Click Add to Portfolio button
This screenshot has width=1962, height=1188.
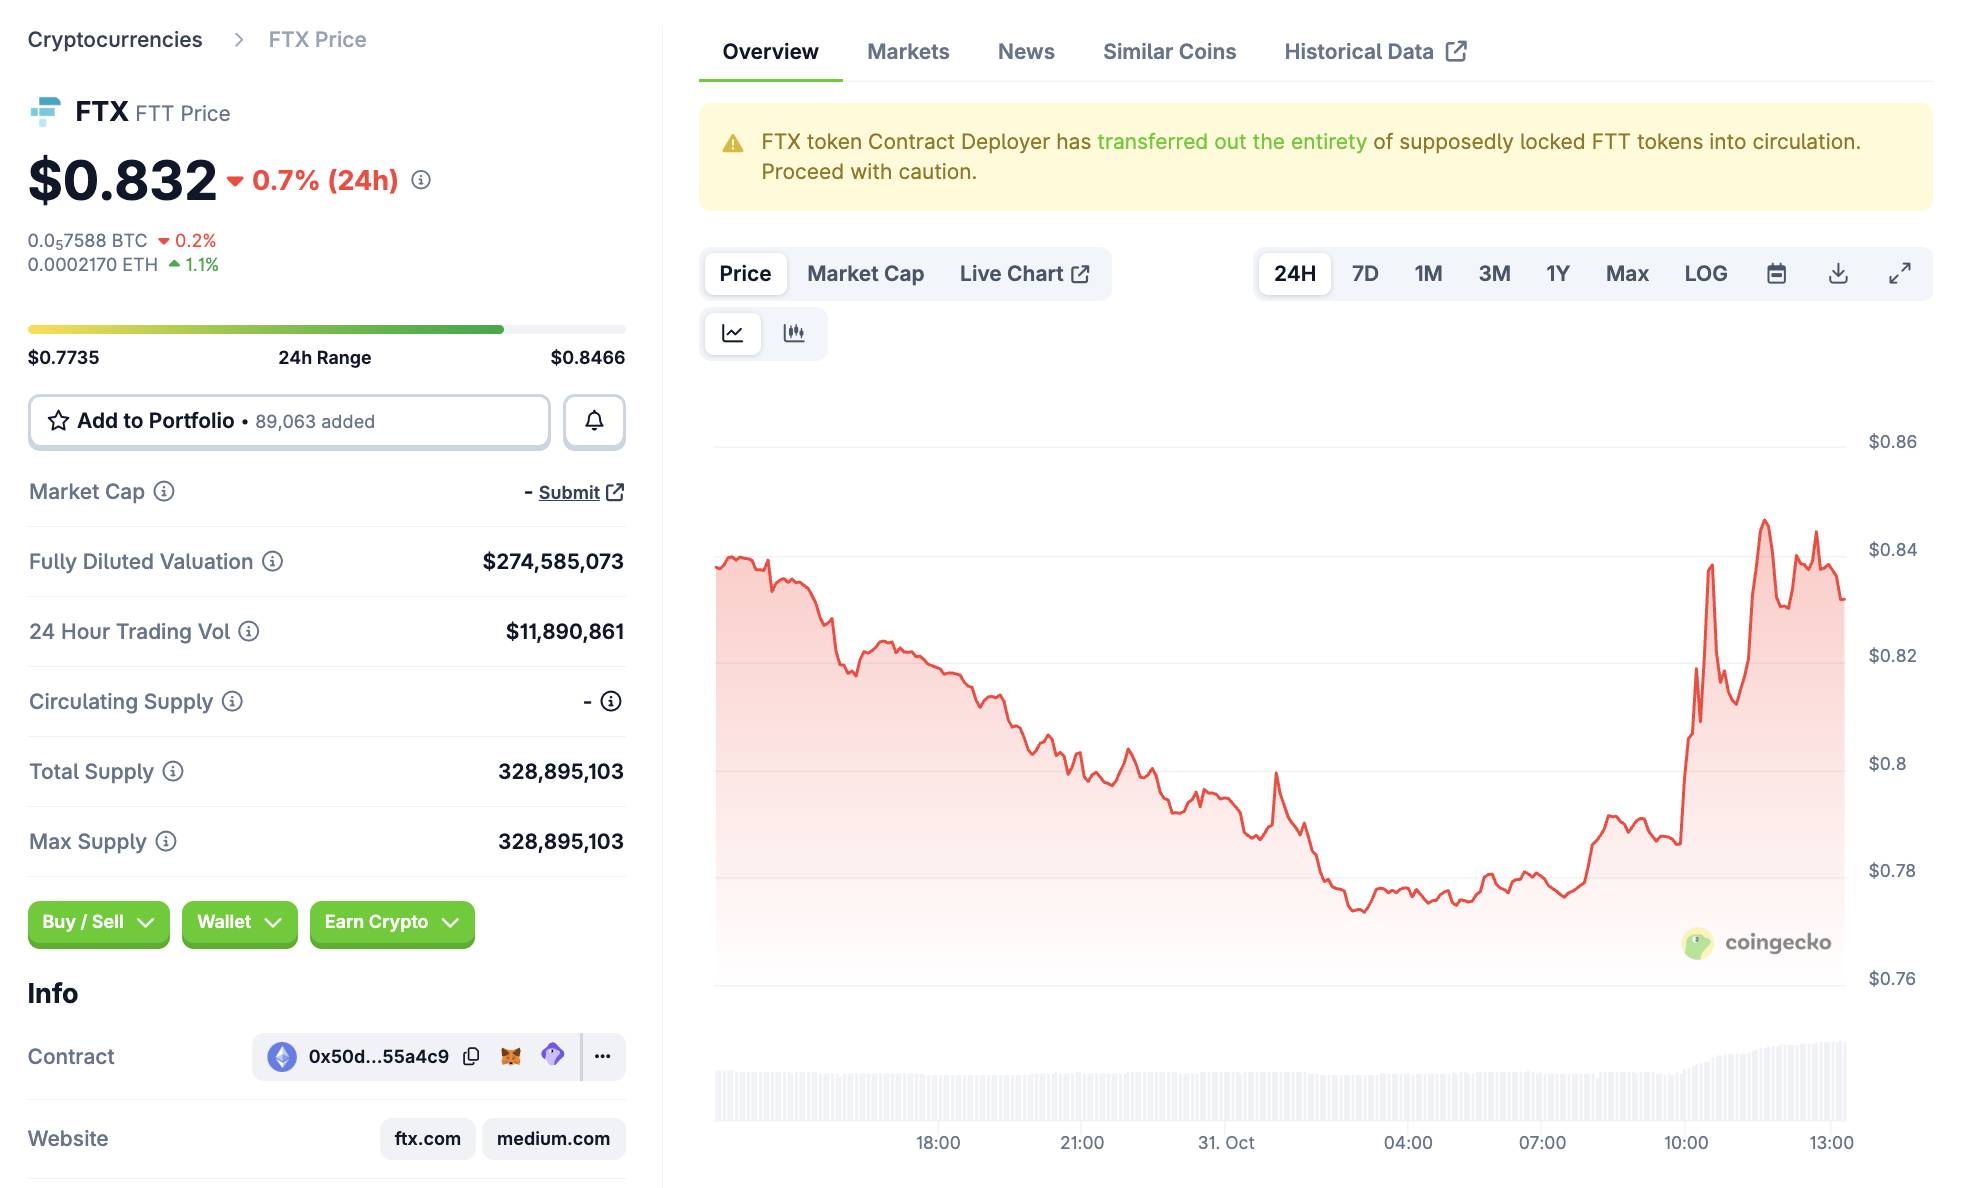[x=289, y=421]
